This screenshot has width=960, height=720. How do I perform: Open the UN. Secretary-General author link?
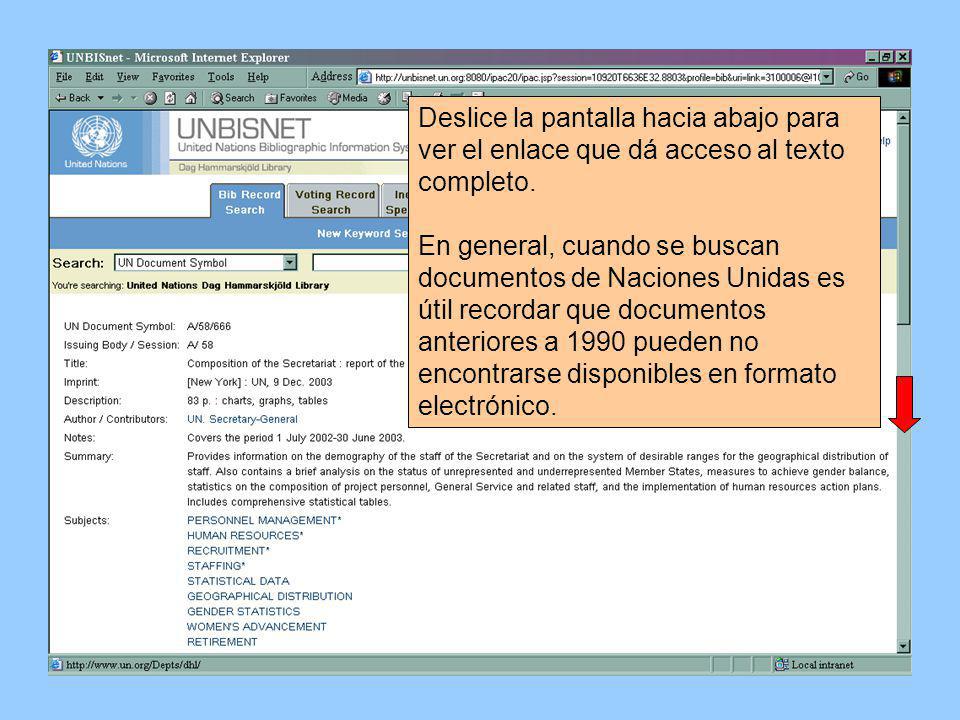(242, 419)
